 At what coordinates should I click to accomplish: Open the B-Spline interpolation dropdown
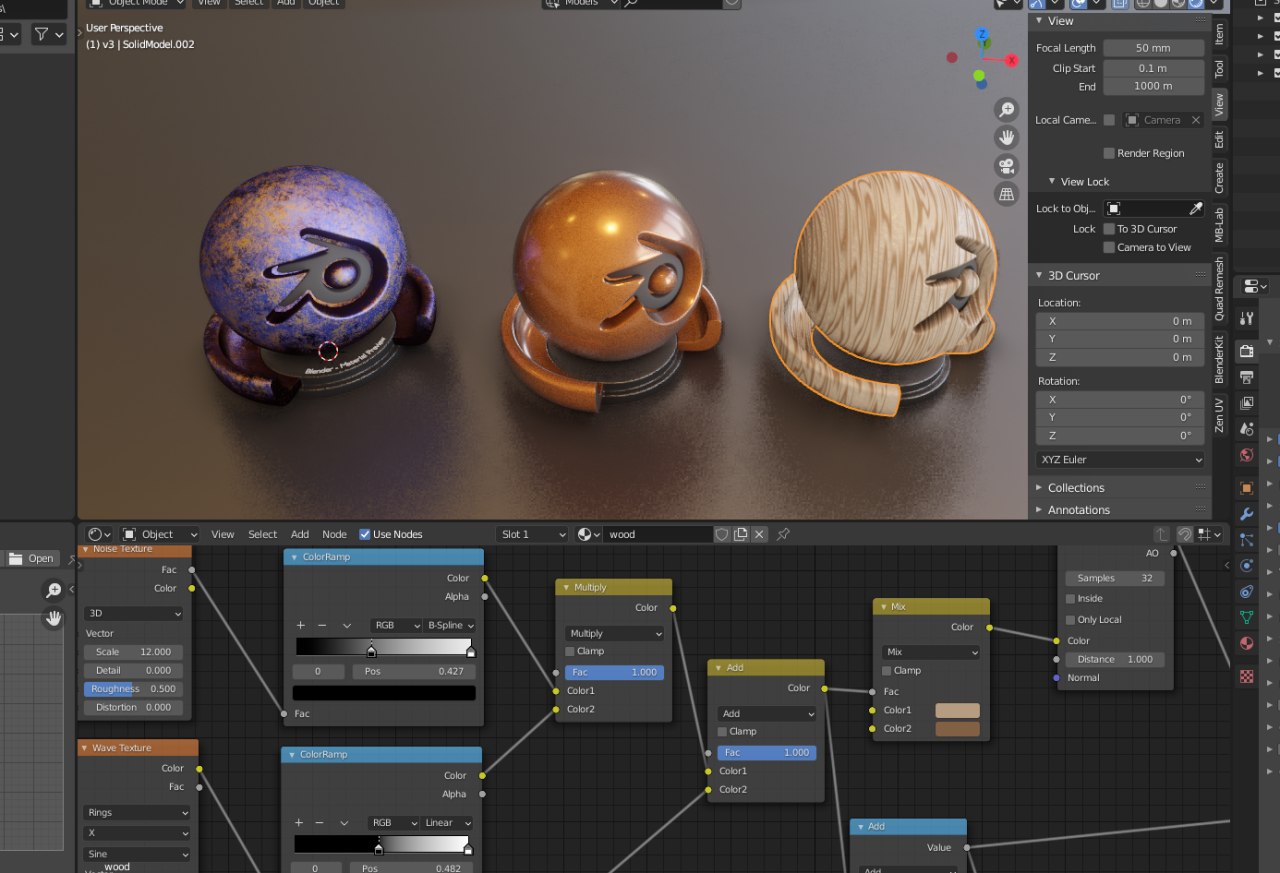pos(449,625)
